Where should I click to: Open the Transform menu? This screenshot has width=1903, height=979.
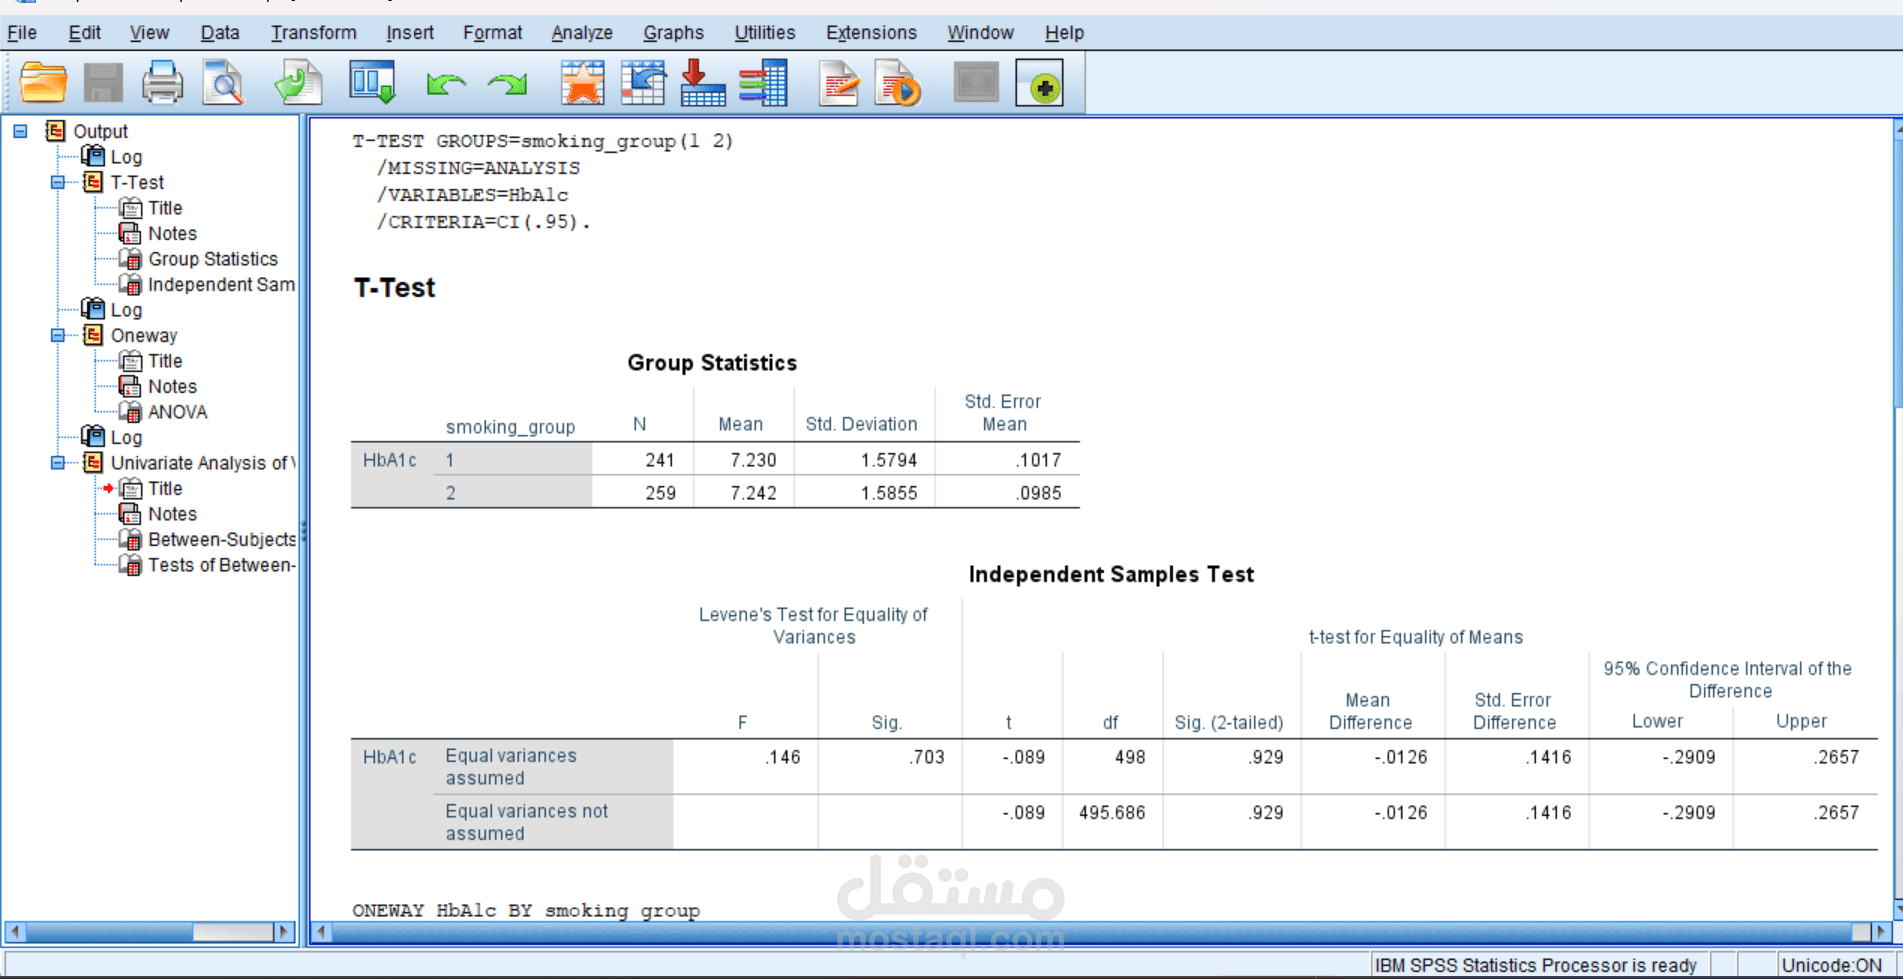click(x=313, y=33)
